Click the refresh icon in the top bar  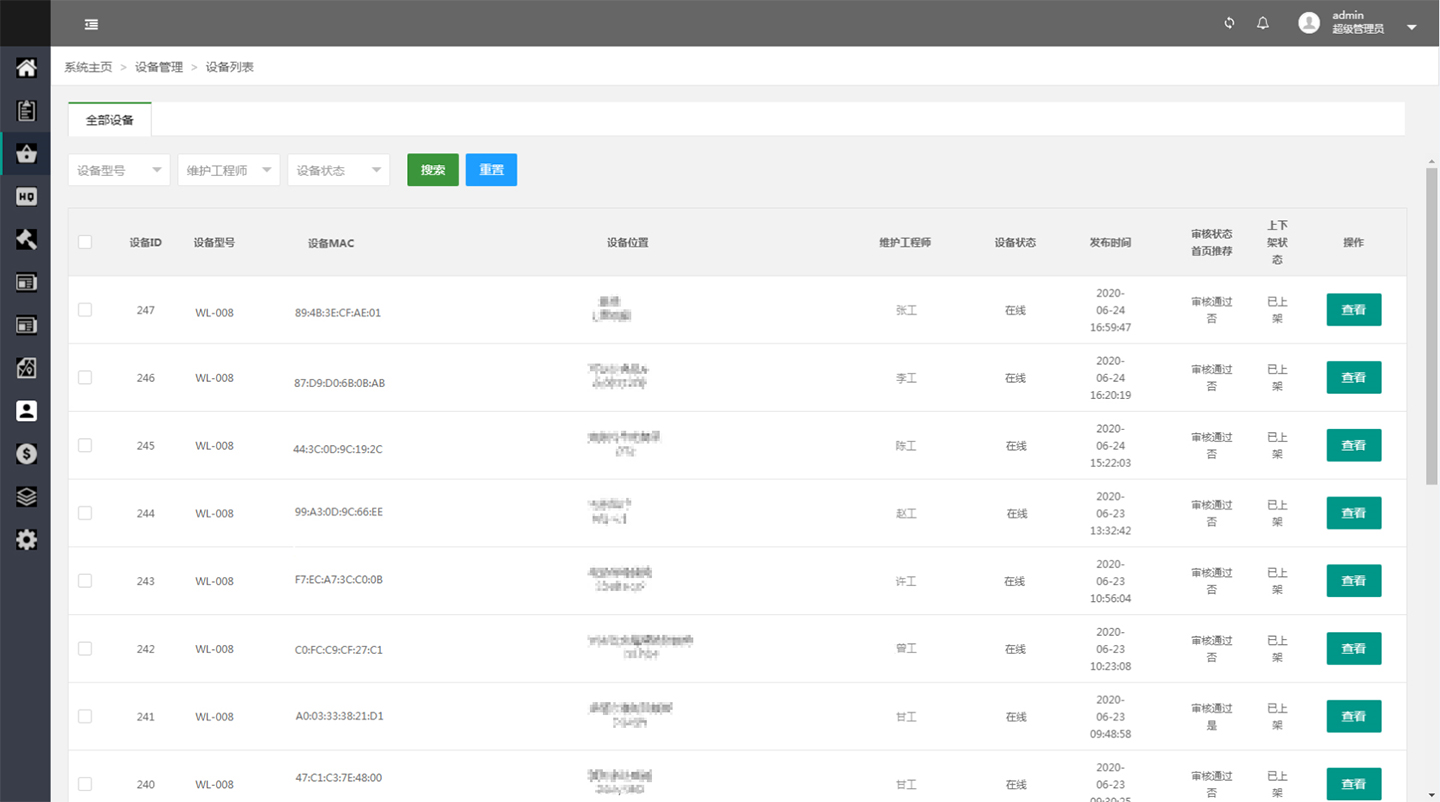[1229, 23]
